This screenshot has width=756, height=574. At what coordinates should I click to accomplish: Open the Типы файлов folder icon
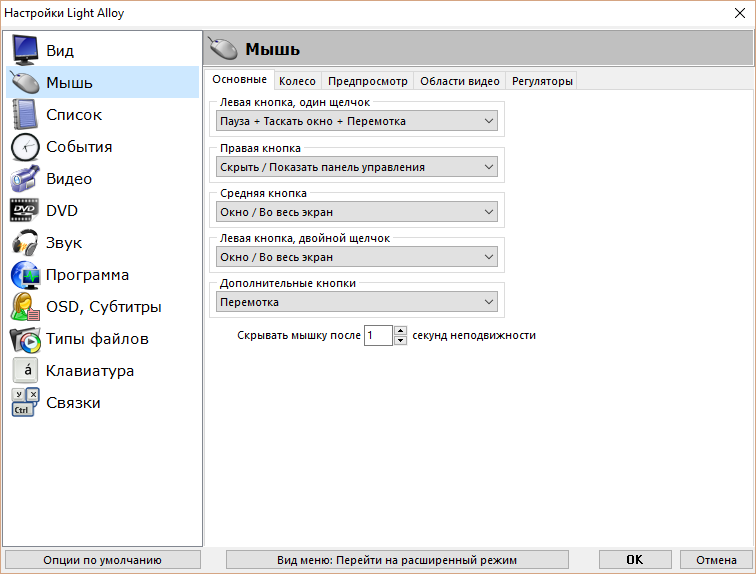click(x=25, y=339)
